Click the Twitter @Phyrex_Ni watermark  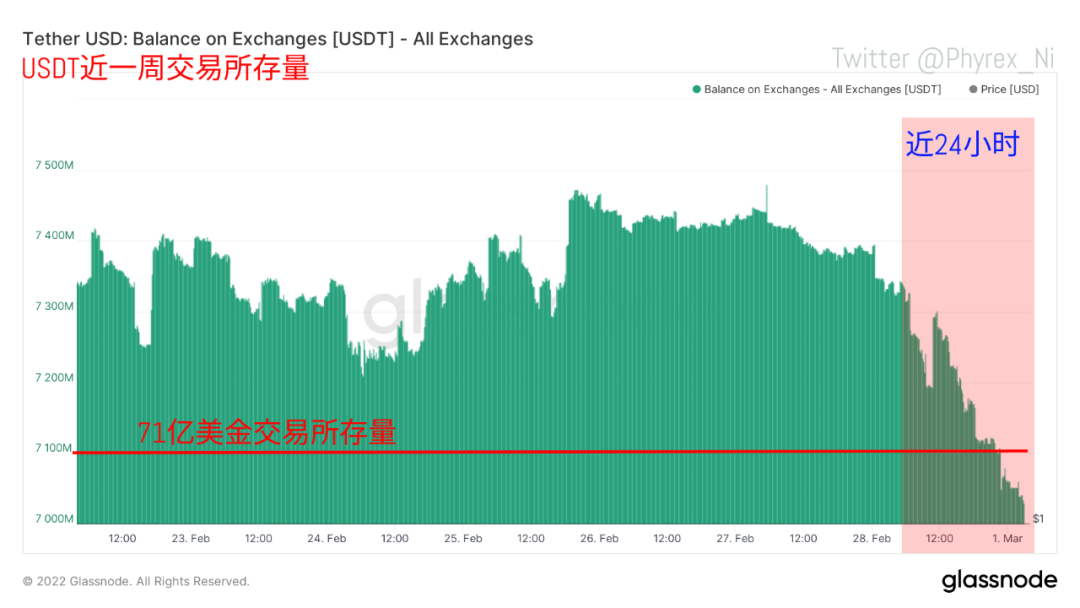(x=943, y=59)
